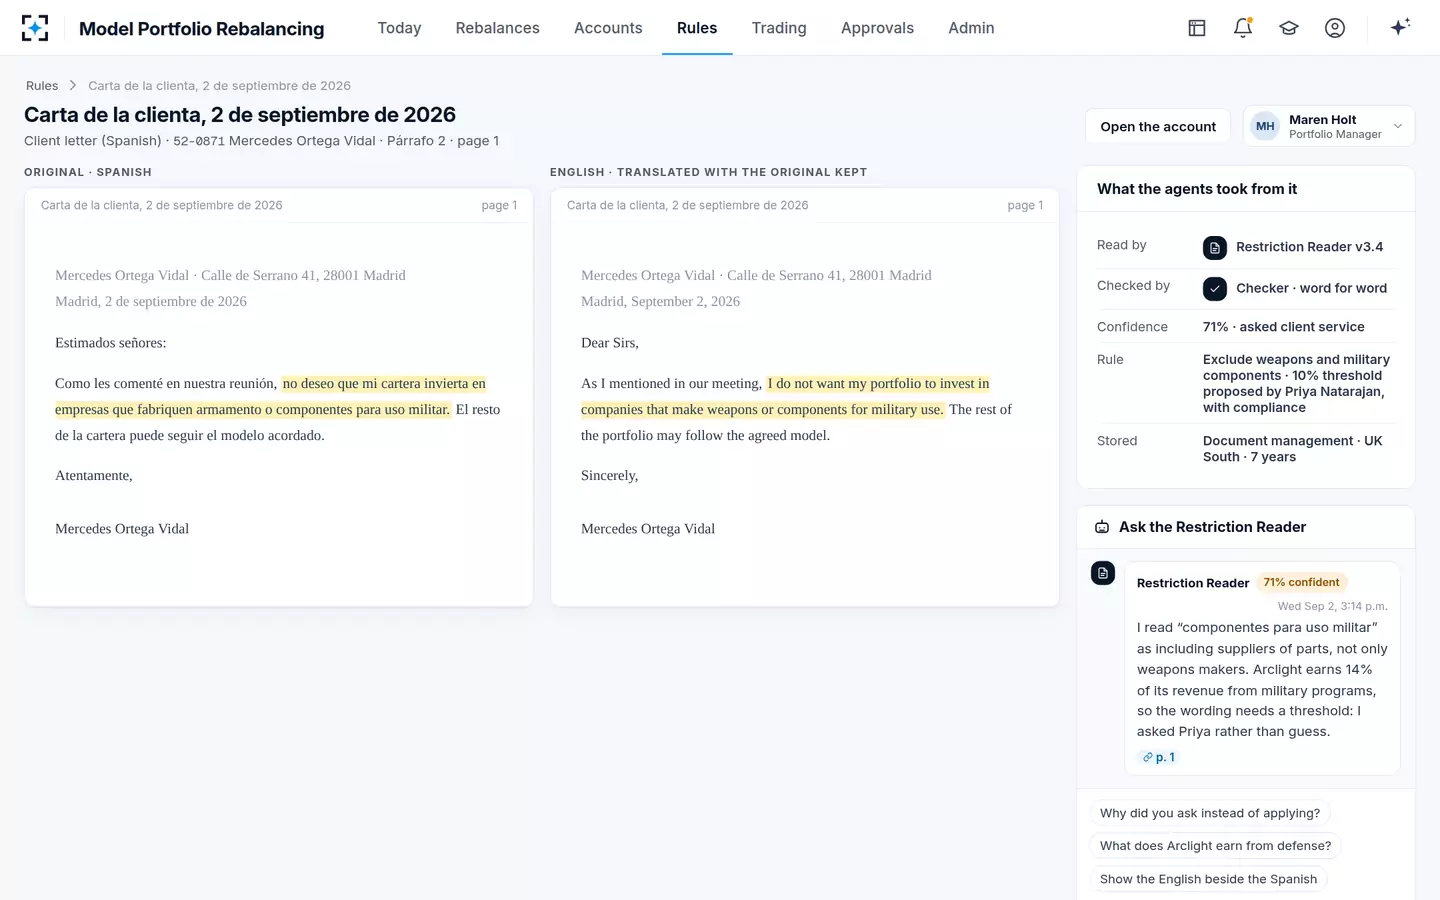1440x900 pixels.
Task: Click 'Madrid, 2 de septiembre de 2026' date line
Action: [151, 302]
